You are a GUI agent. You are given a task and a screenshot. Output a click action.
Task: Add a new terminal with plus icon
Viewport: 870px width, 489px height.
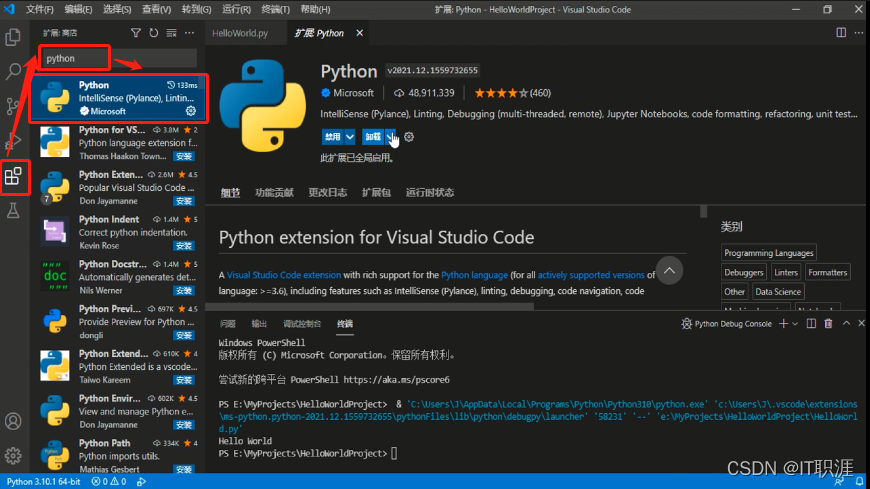click(783, 324)
